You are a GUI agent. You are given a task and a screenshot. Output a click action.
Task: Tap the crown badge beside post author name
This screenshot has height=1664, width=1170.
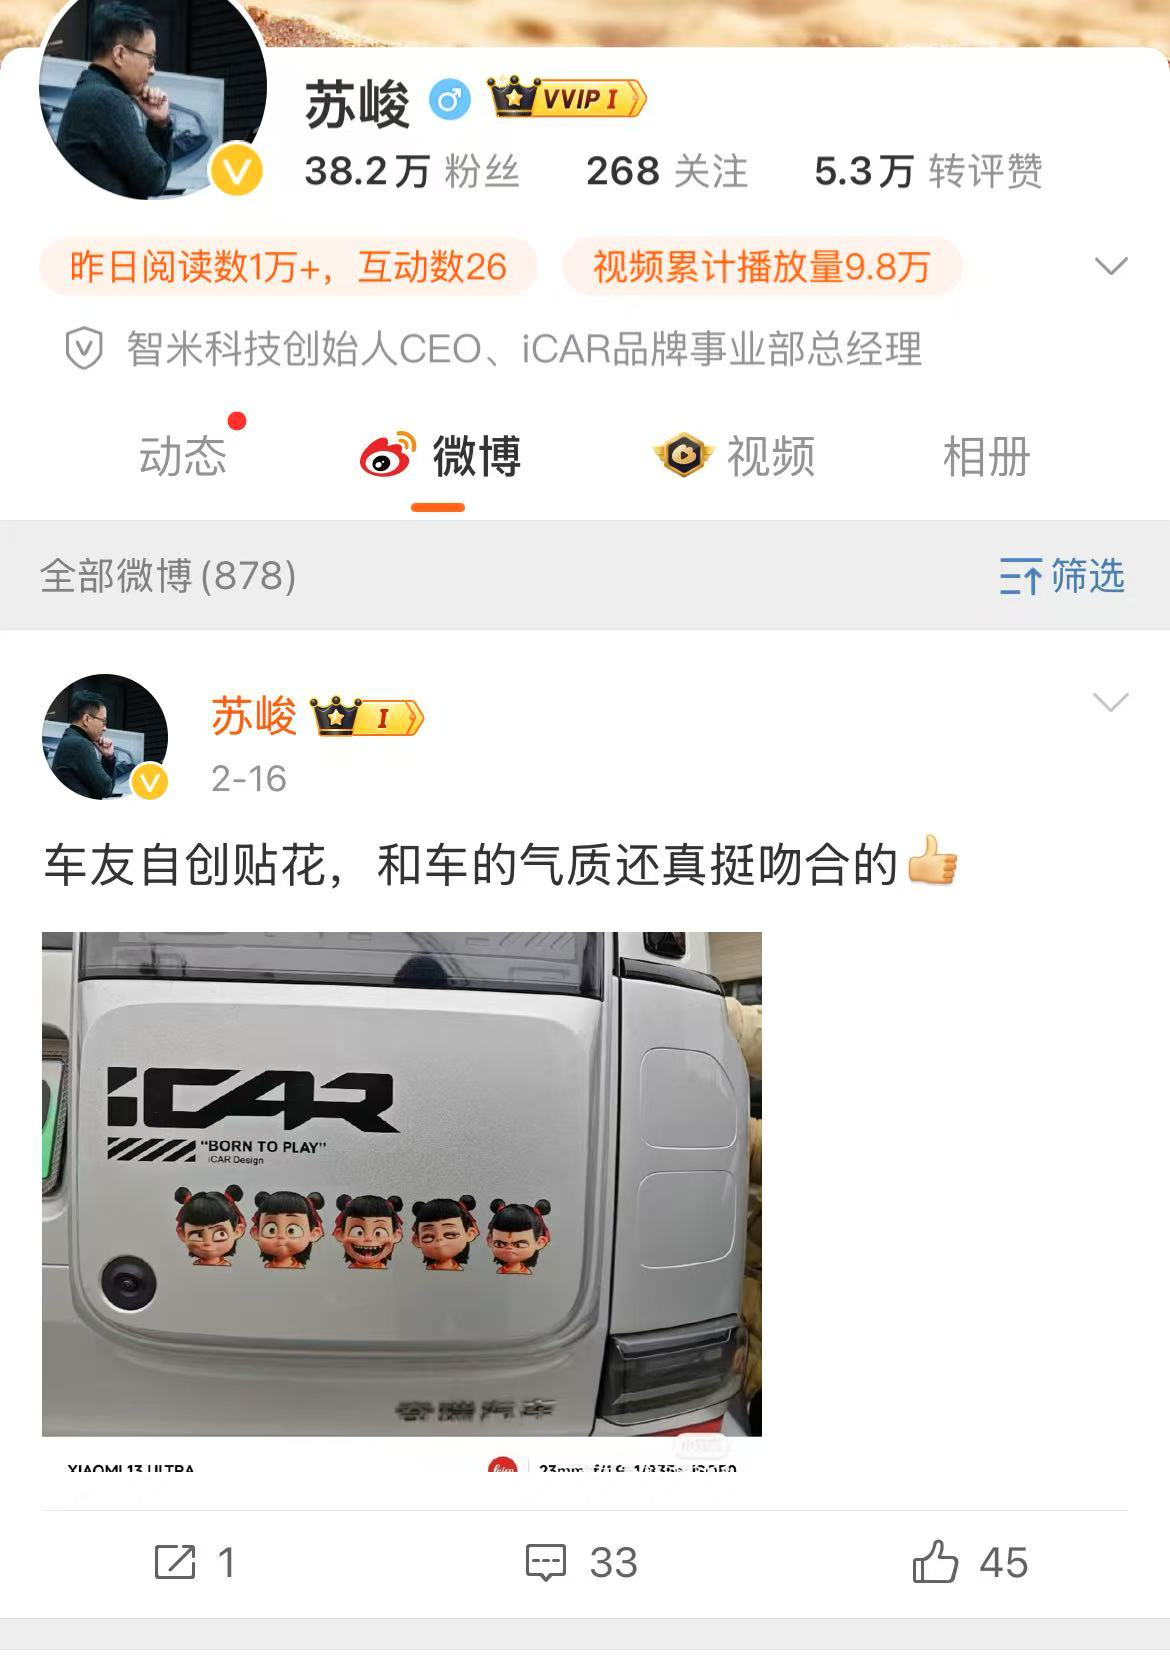click(367, 717)
